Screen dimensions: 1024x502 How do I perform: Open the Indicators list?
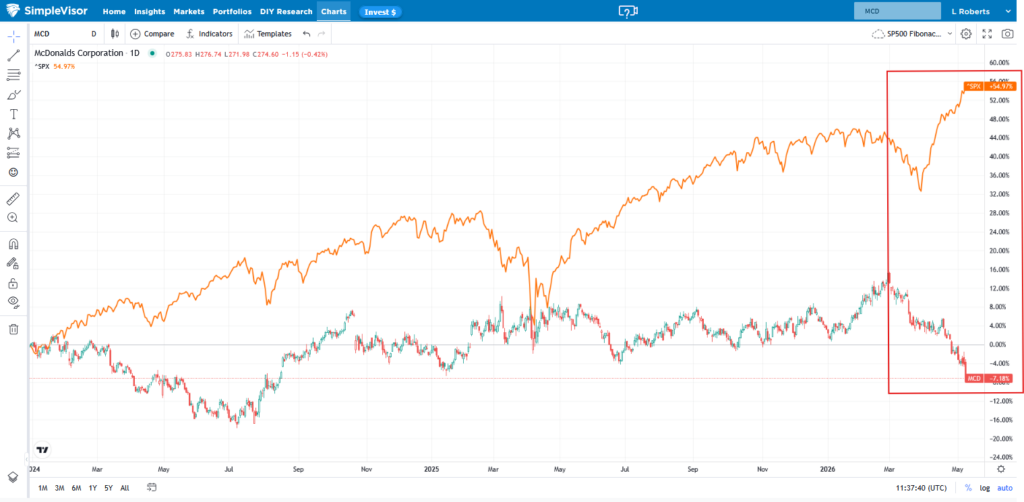coord(209,34)
